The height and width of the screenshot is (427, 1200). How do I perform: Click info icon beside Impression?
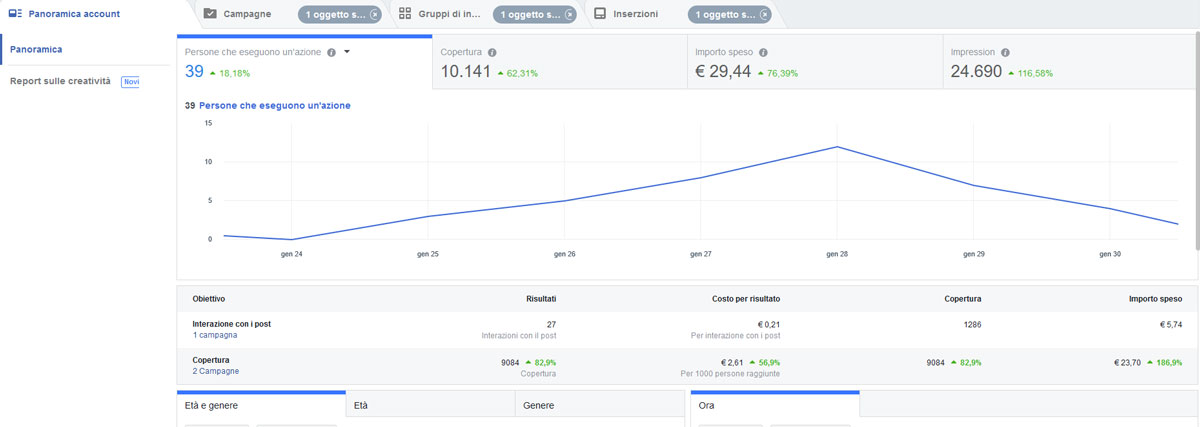coord(1005,52)
